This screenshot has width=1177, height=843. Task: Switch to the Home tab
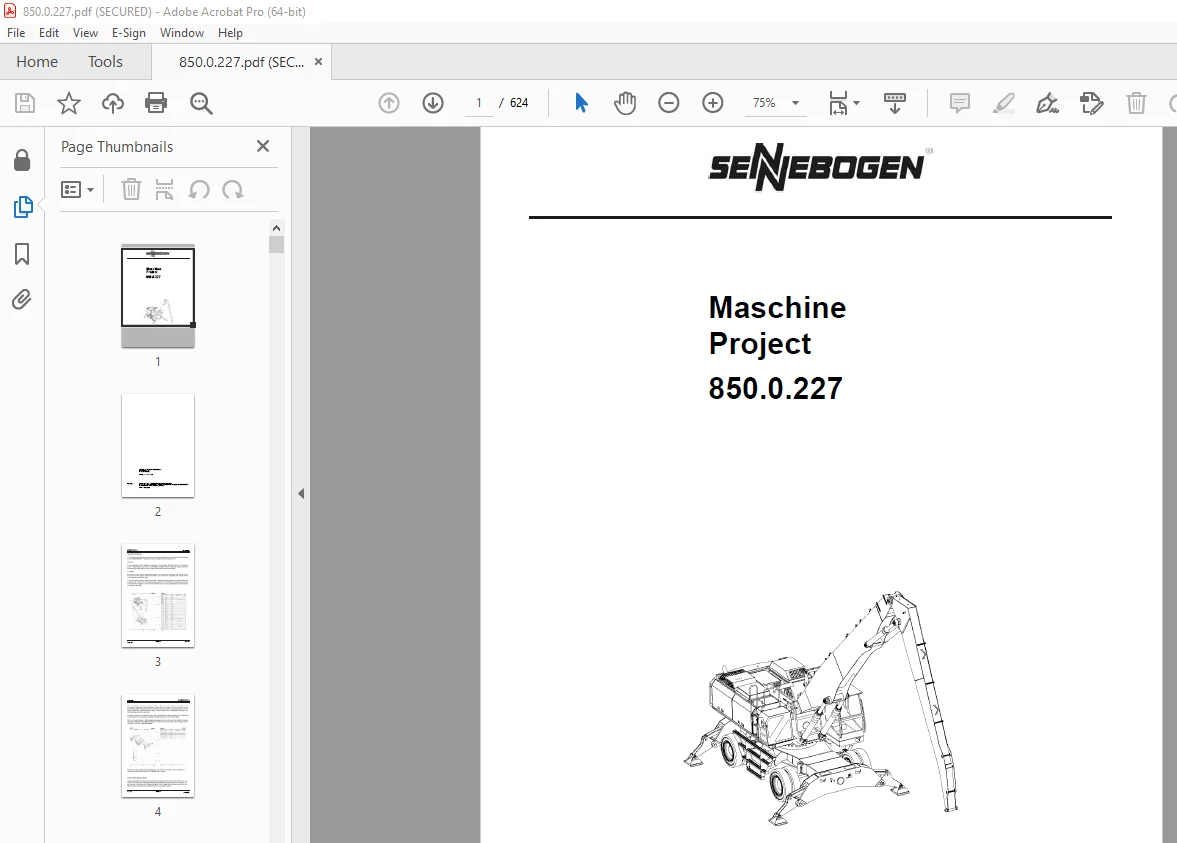point(37,62)
